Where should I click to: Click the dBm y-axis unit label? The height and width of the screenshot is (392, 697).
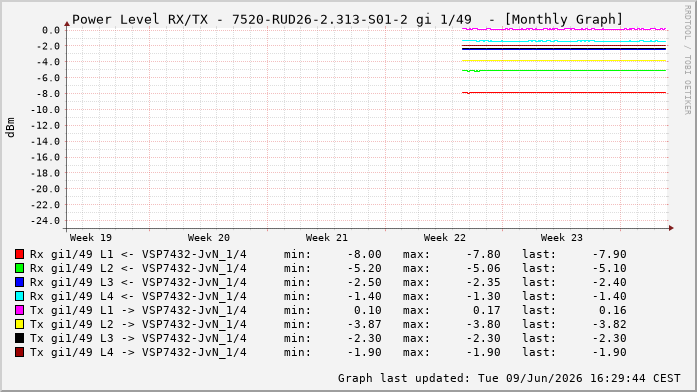10,128
